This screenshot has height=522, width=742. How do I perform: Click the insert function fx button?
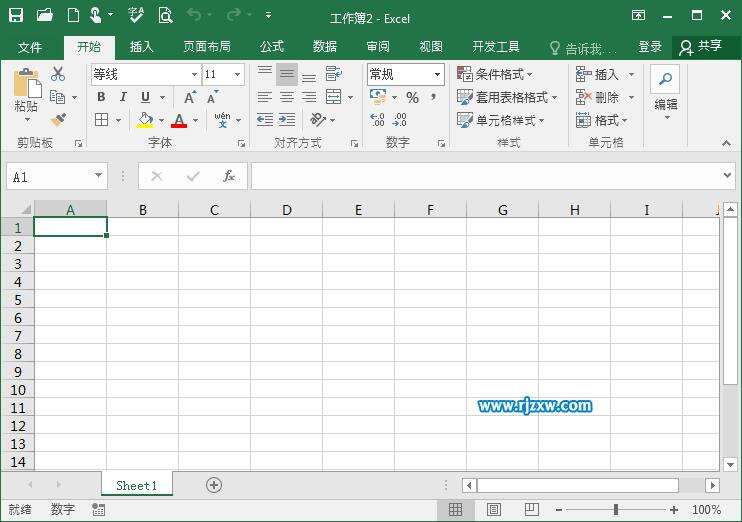point(229,176)
